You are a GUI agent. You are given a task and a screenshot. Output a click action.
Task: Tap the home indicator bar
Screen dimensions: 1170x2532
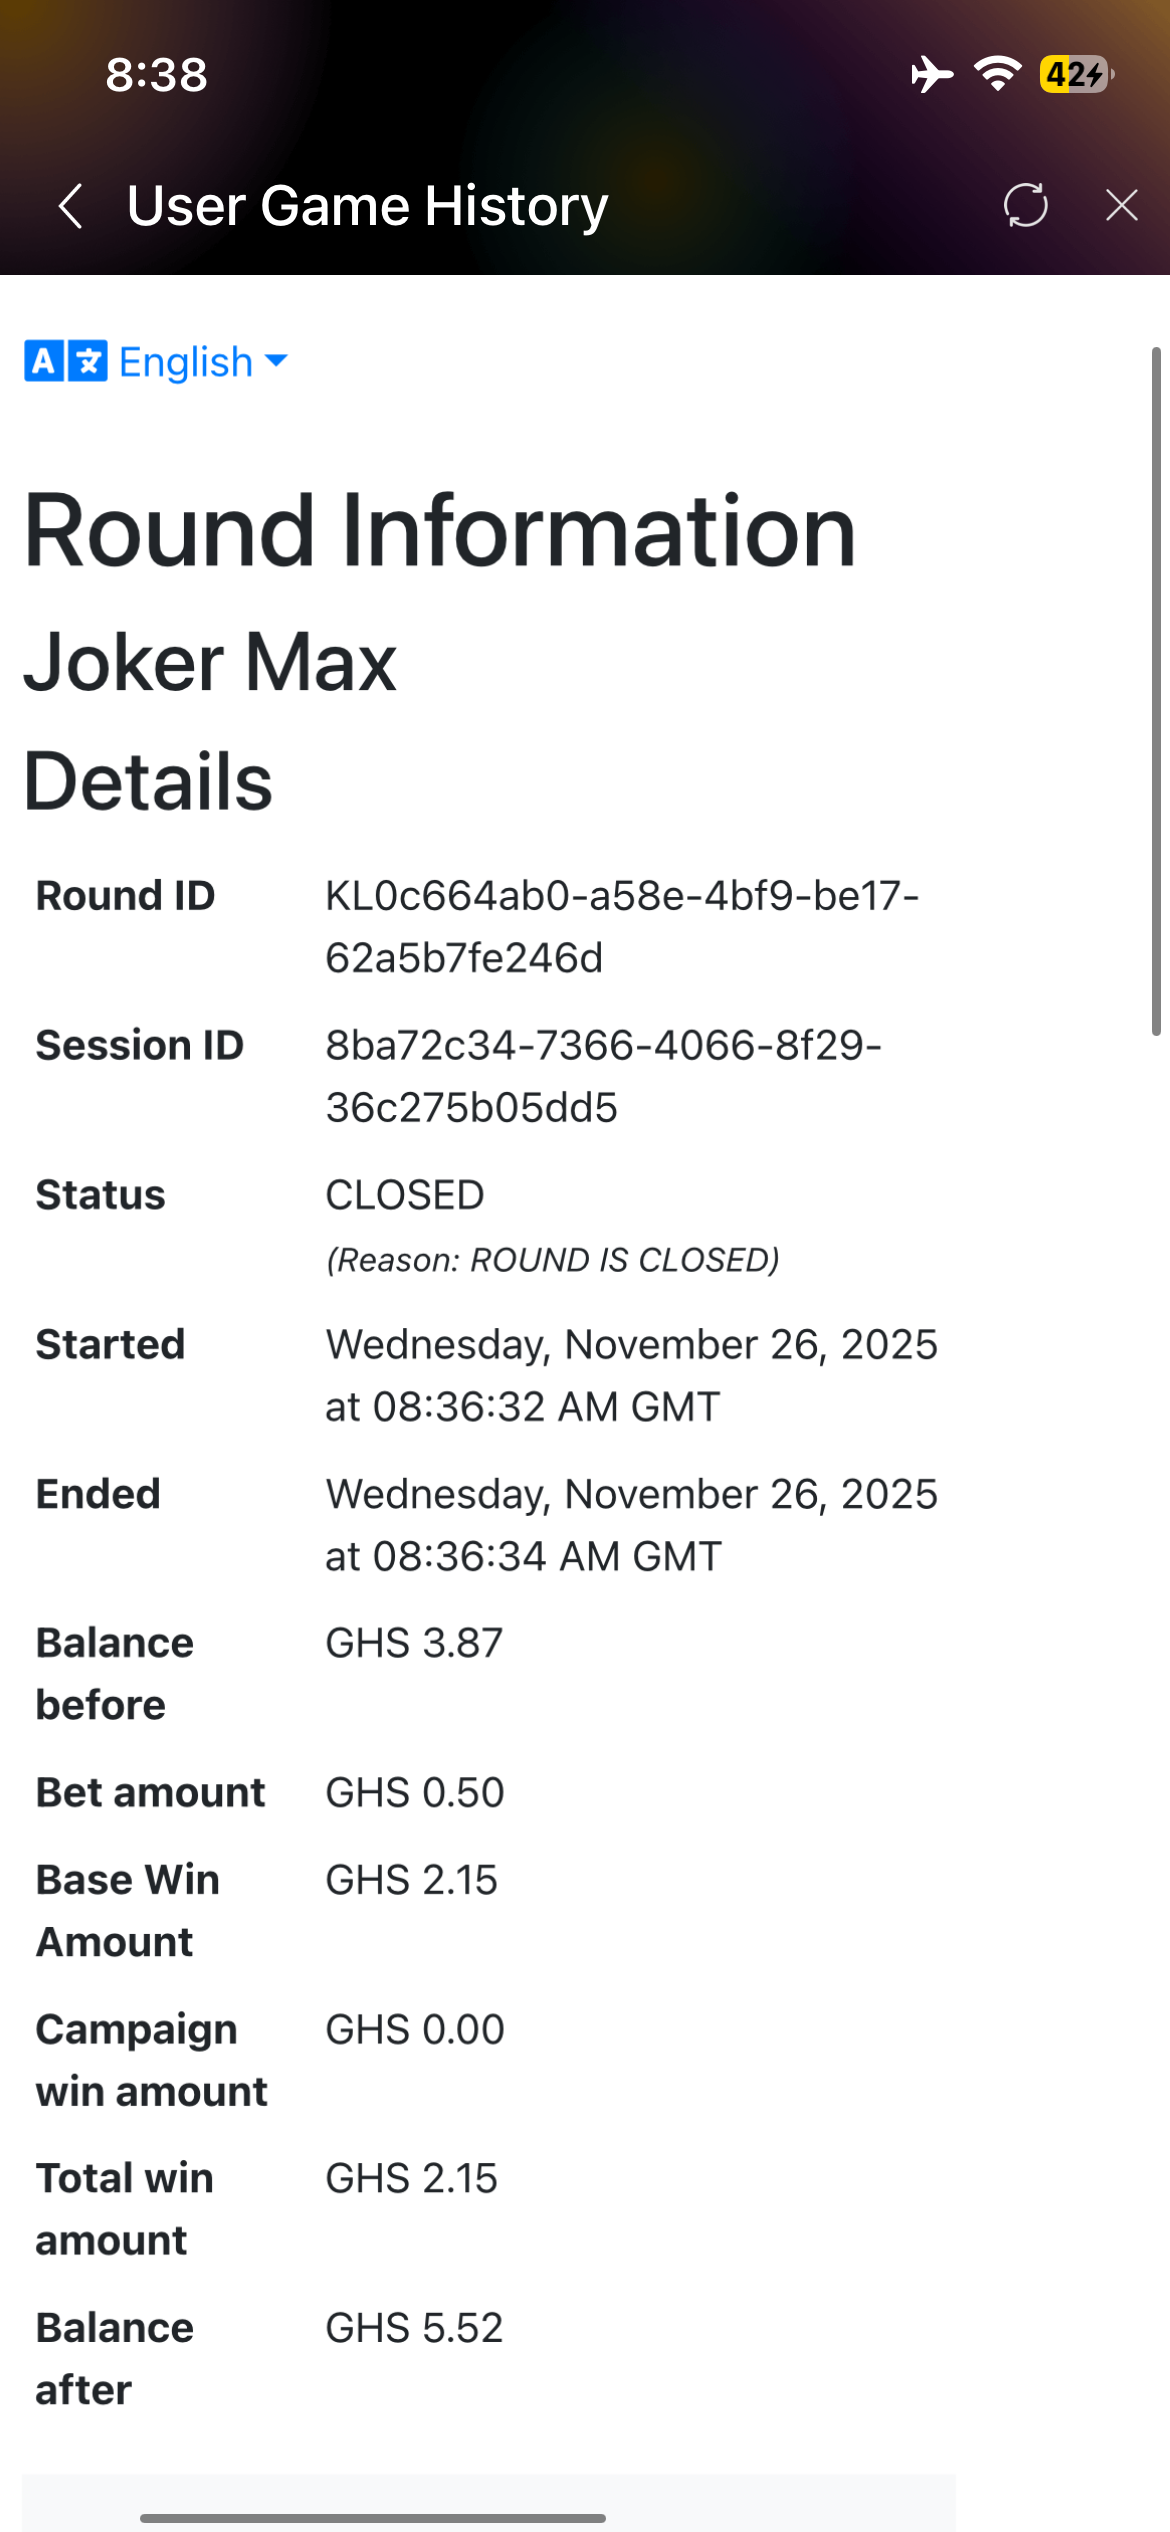click(372, 2517)
